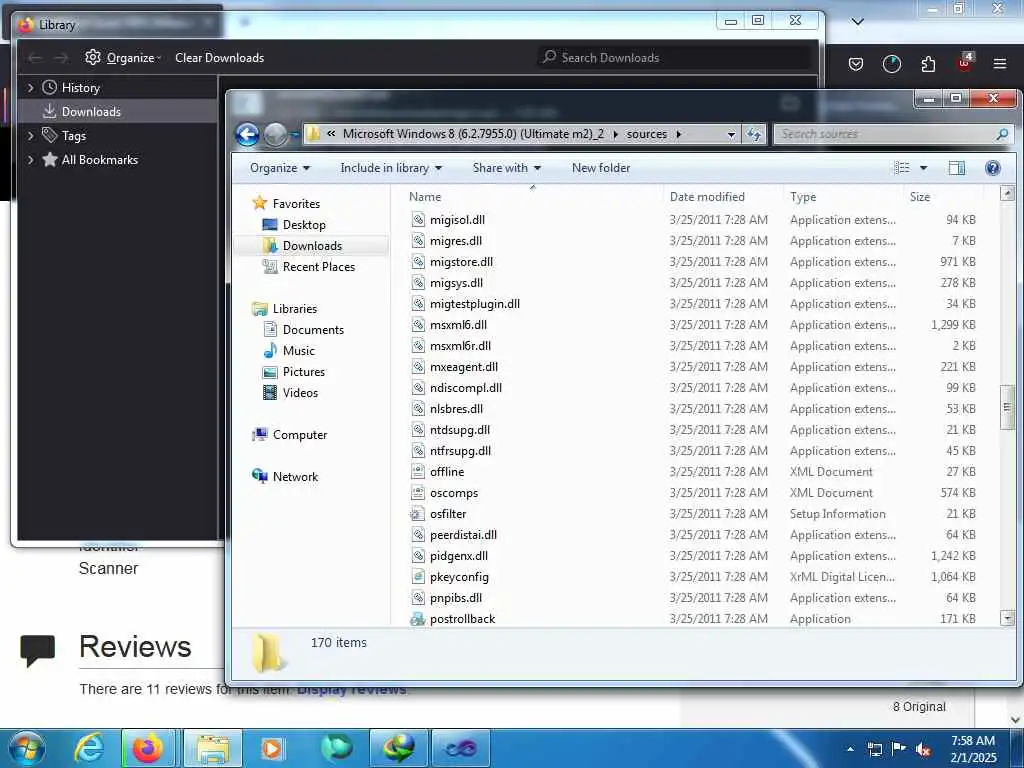Open the Explorer Help question mark icon
The image size is (1024, 768).
pyautogui.click(x=992, y=168)
